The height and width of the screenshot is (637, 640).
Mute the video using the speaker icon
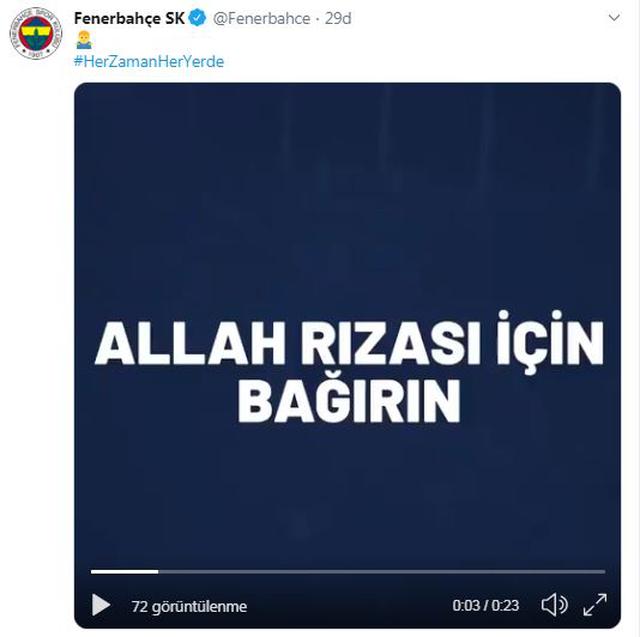[554, 605]
